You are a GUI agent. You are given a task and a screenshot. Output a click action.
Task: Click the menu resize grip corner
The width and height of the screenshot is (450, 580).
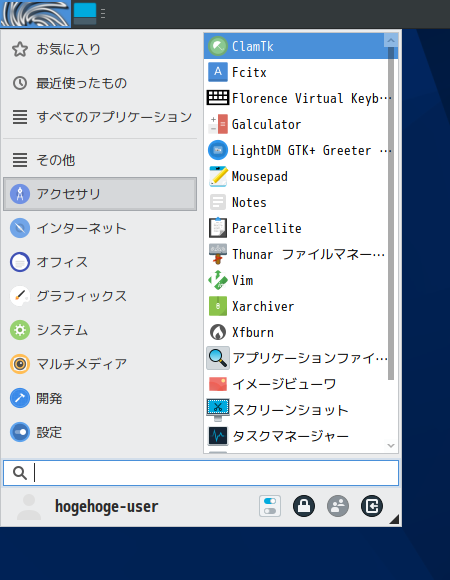click(x=394, y=519)
